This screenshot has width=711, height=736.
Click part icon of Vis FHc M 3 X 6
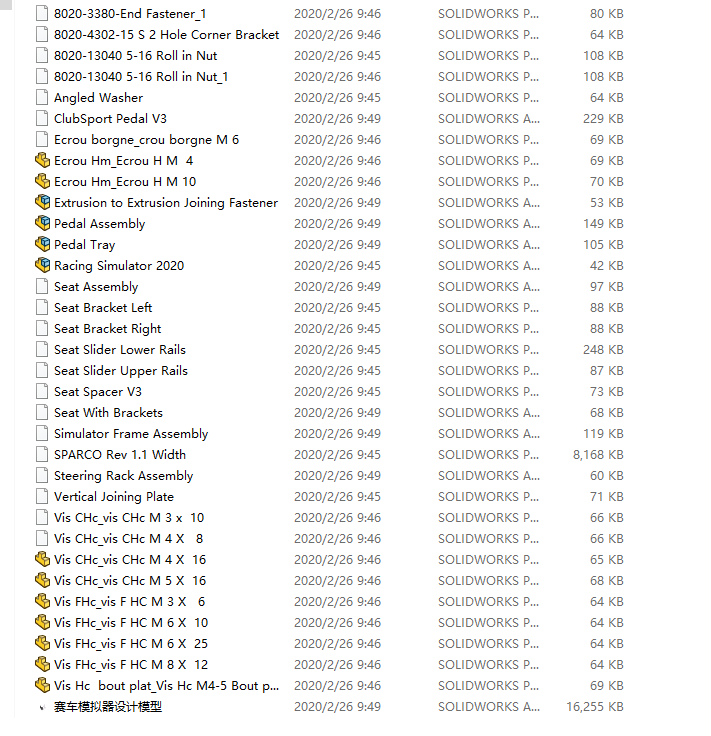[x=42, y=602]
